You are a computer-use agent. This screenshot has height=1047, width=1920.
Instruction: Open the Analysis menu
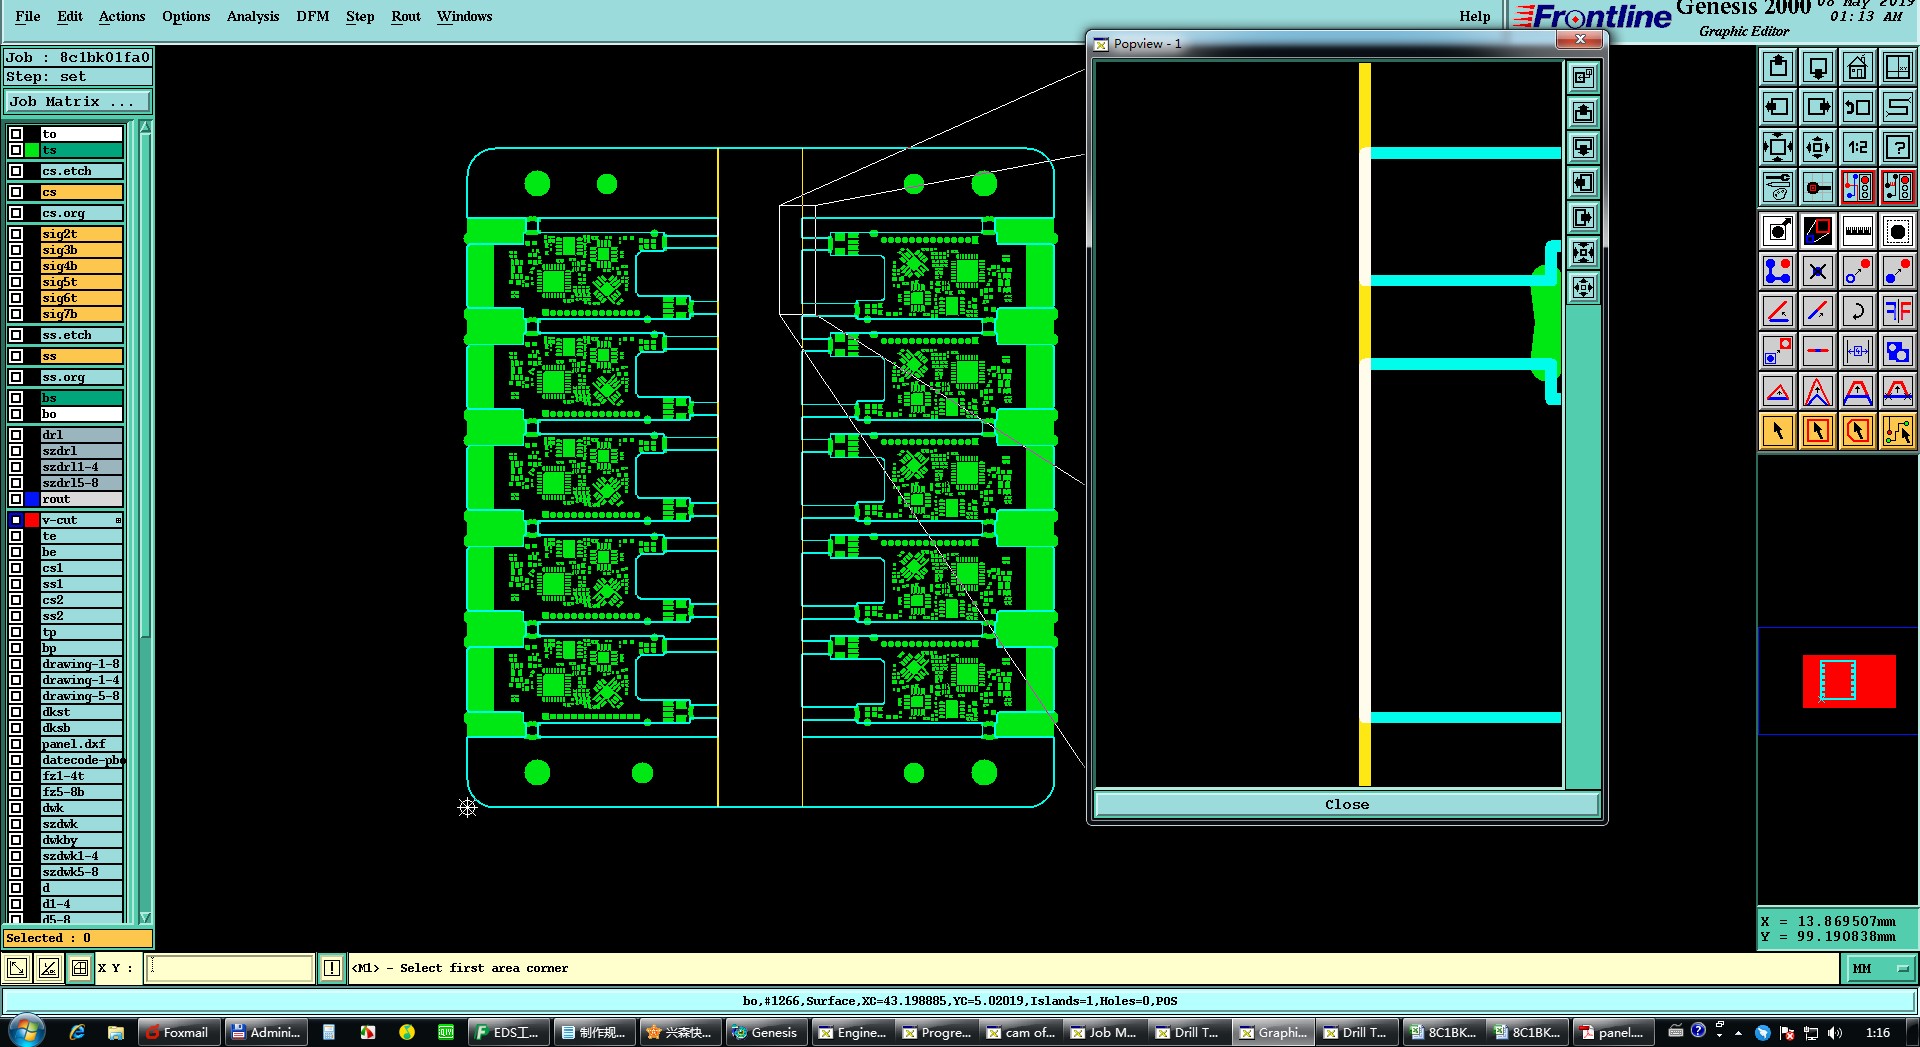point(253,16)
